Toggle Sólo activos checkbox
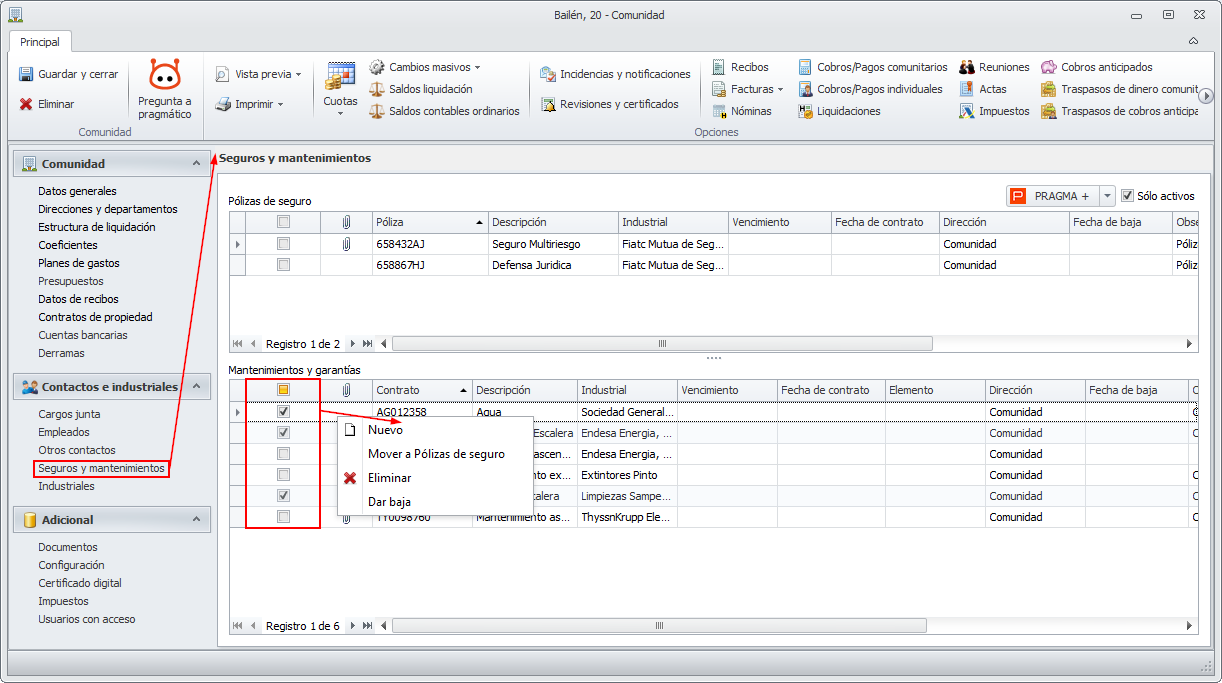1222x683 pixels. point(1127,196)
